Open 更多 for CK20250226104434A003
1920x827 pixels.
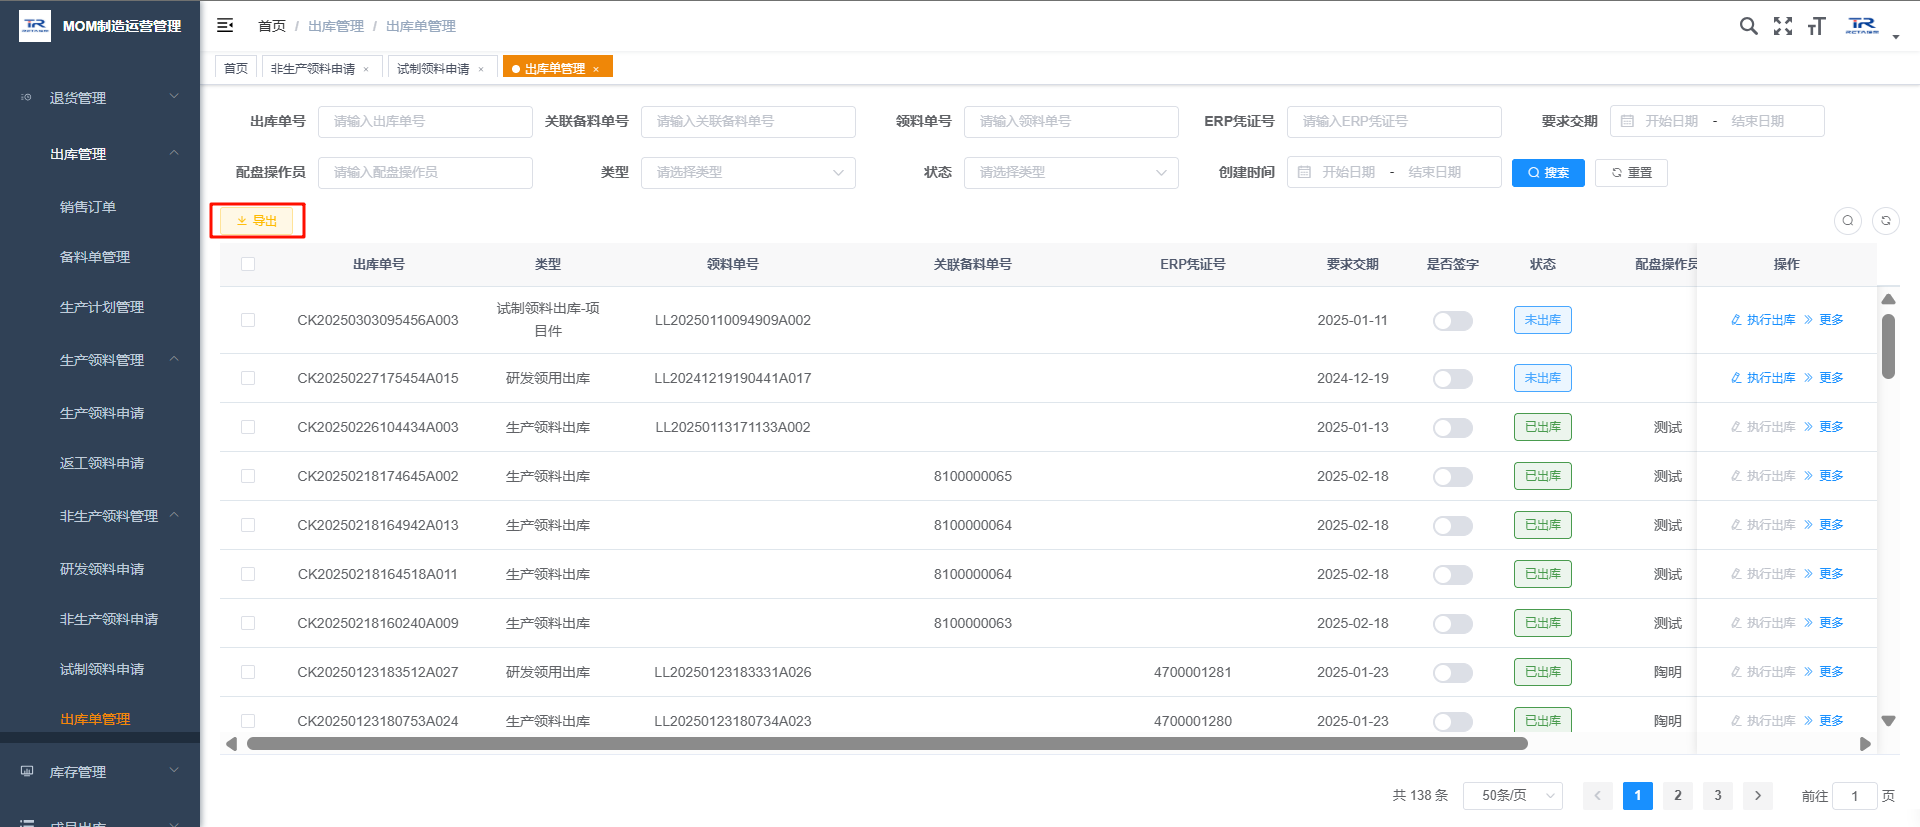tap(1824, 427)
